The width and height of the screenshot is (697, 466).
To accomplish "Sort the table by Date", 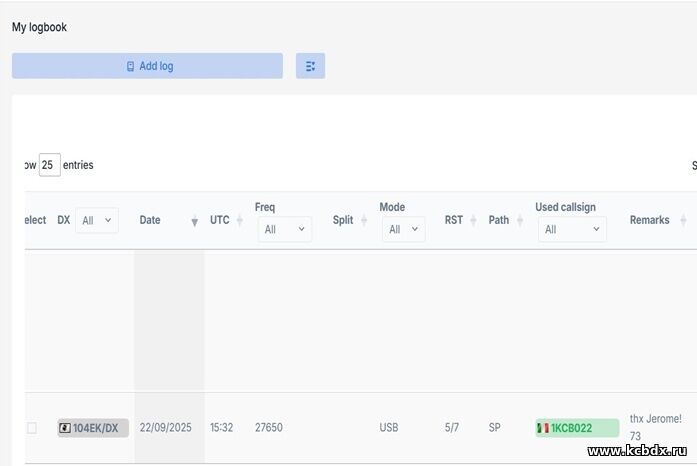I will point(194,221).
